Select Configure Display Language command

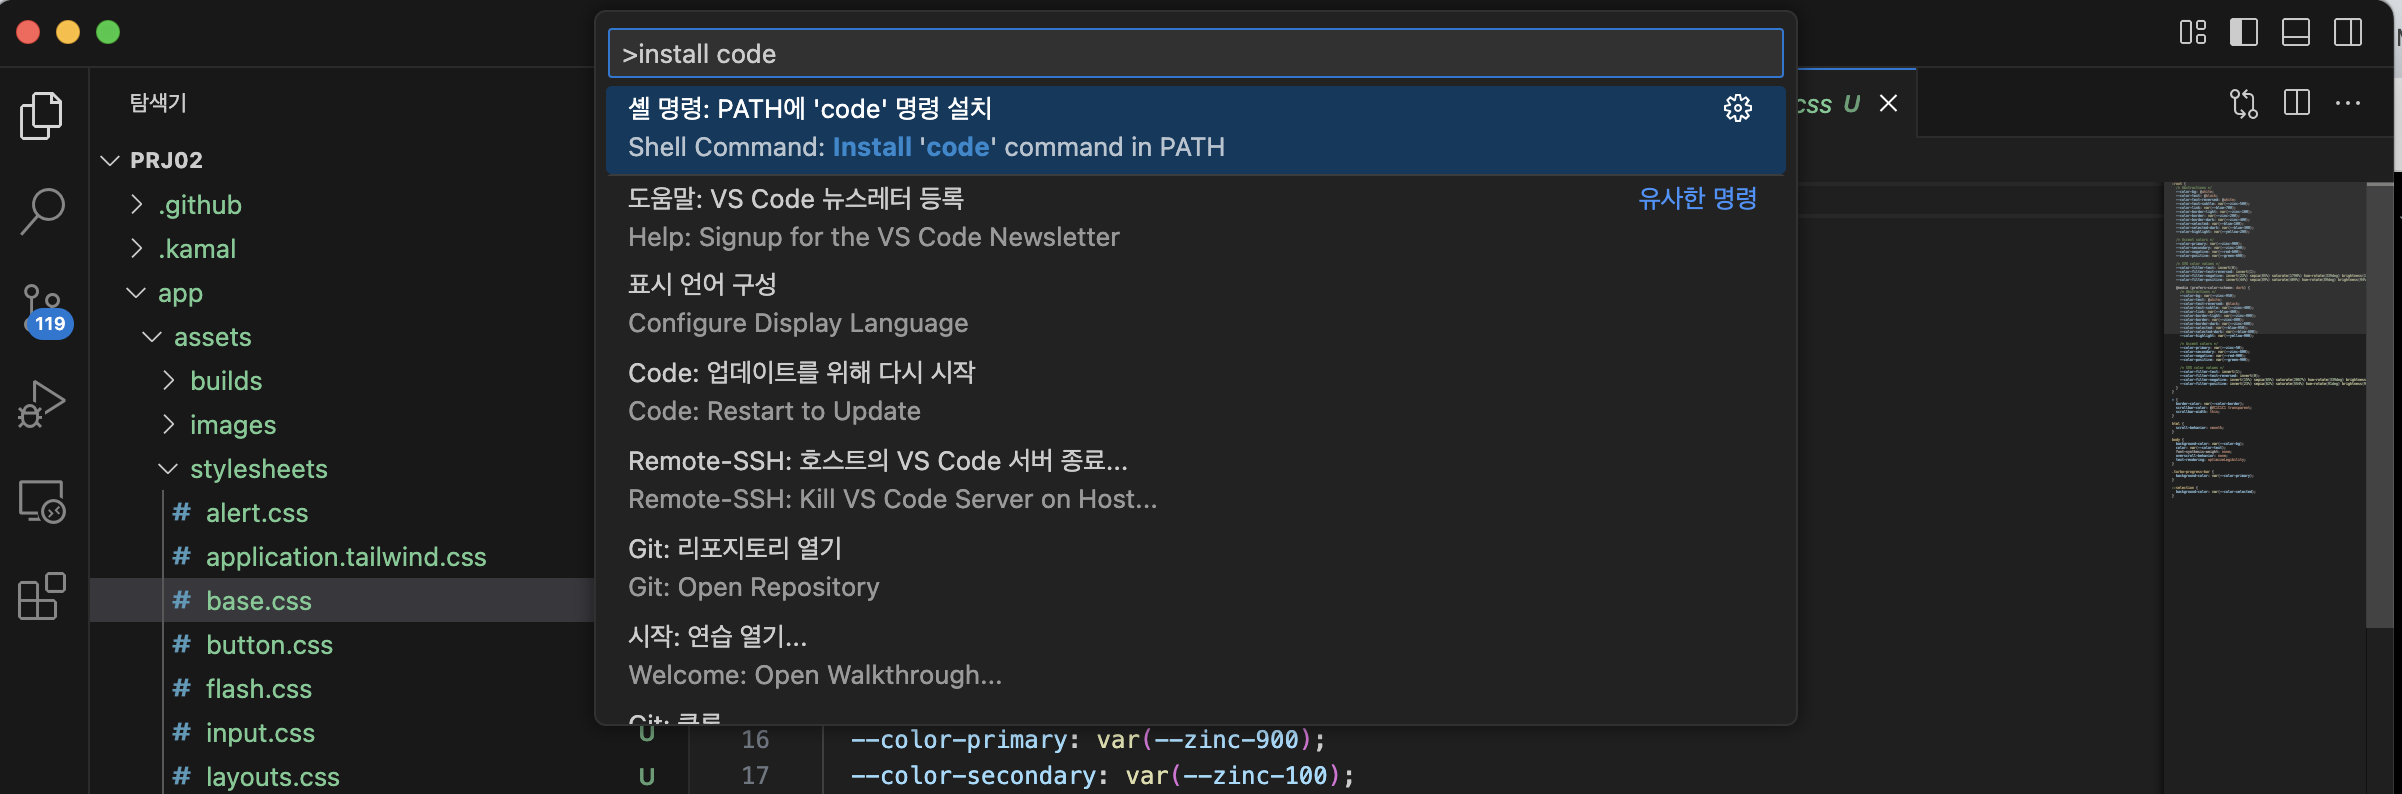[1195, 304]
